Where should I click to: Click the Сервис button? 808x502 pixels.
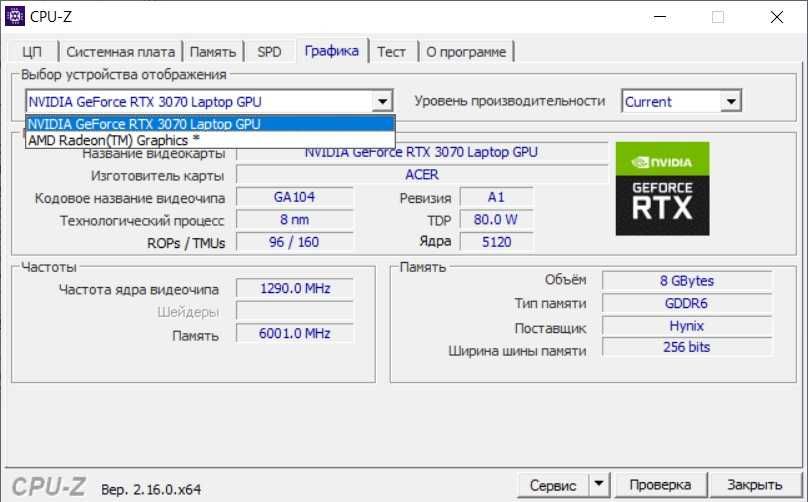pos(553,485)
